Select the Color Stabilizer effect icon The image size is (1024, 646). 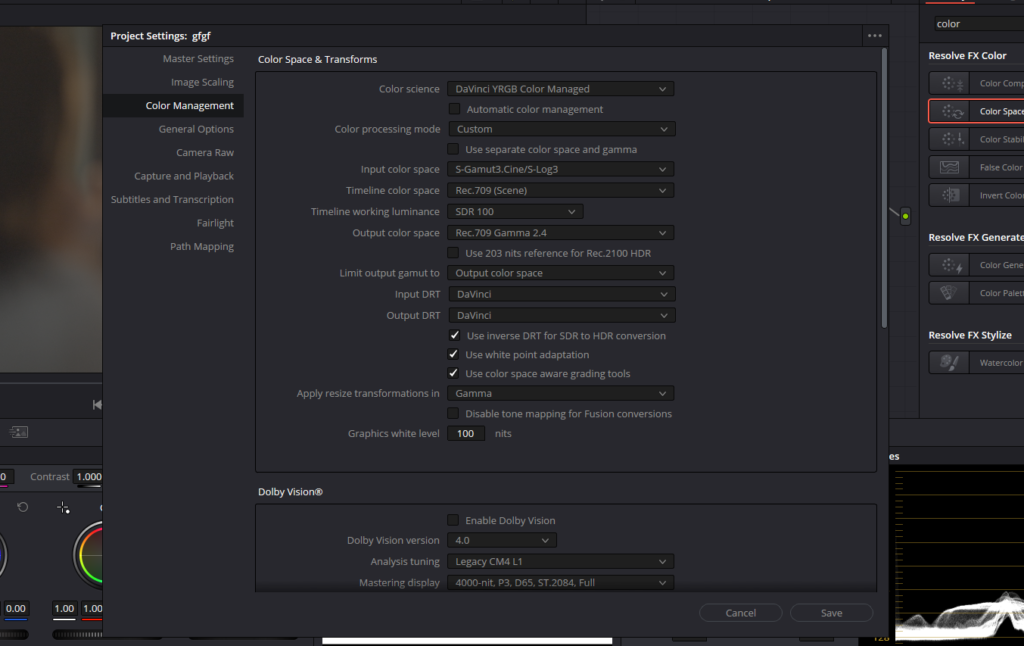coord(950,139)
